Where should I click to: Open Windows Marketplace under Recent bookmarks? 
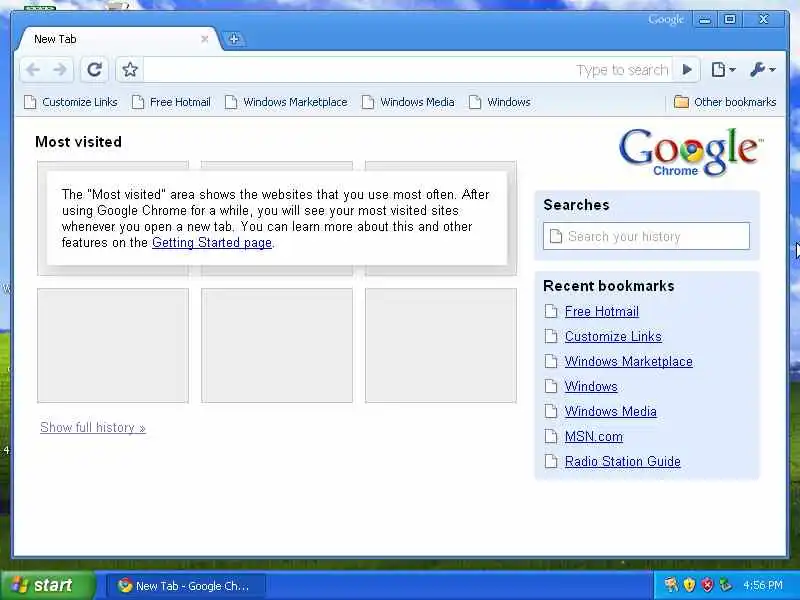point(629,361)
